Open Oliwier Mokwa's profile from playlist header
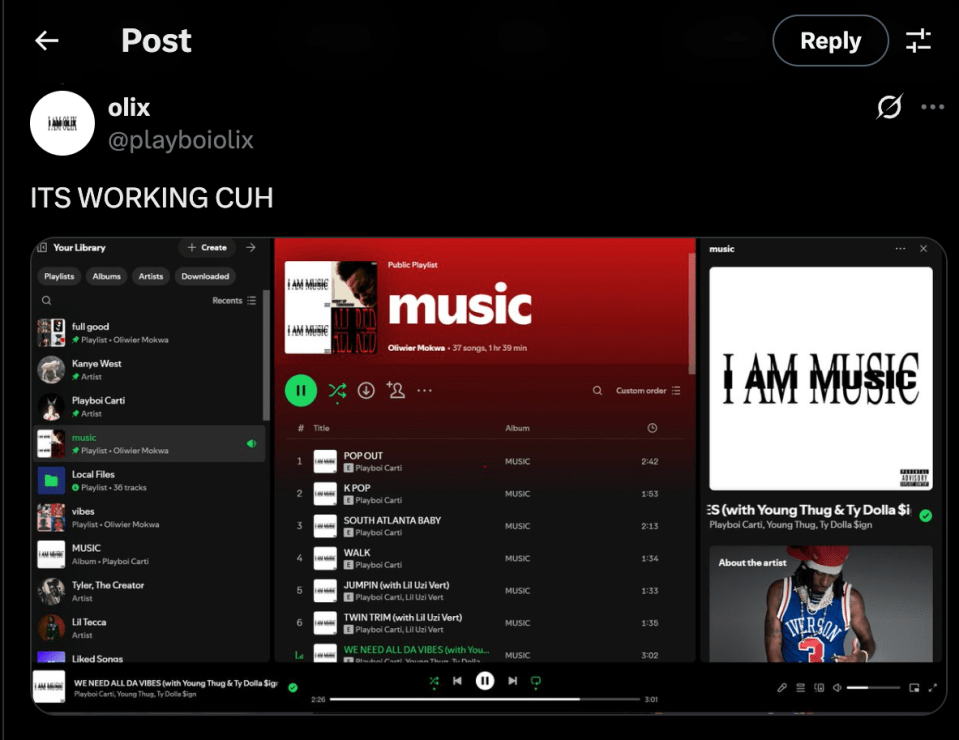 point(416,348)
